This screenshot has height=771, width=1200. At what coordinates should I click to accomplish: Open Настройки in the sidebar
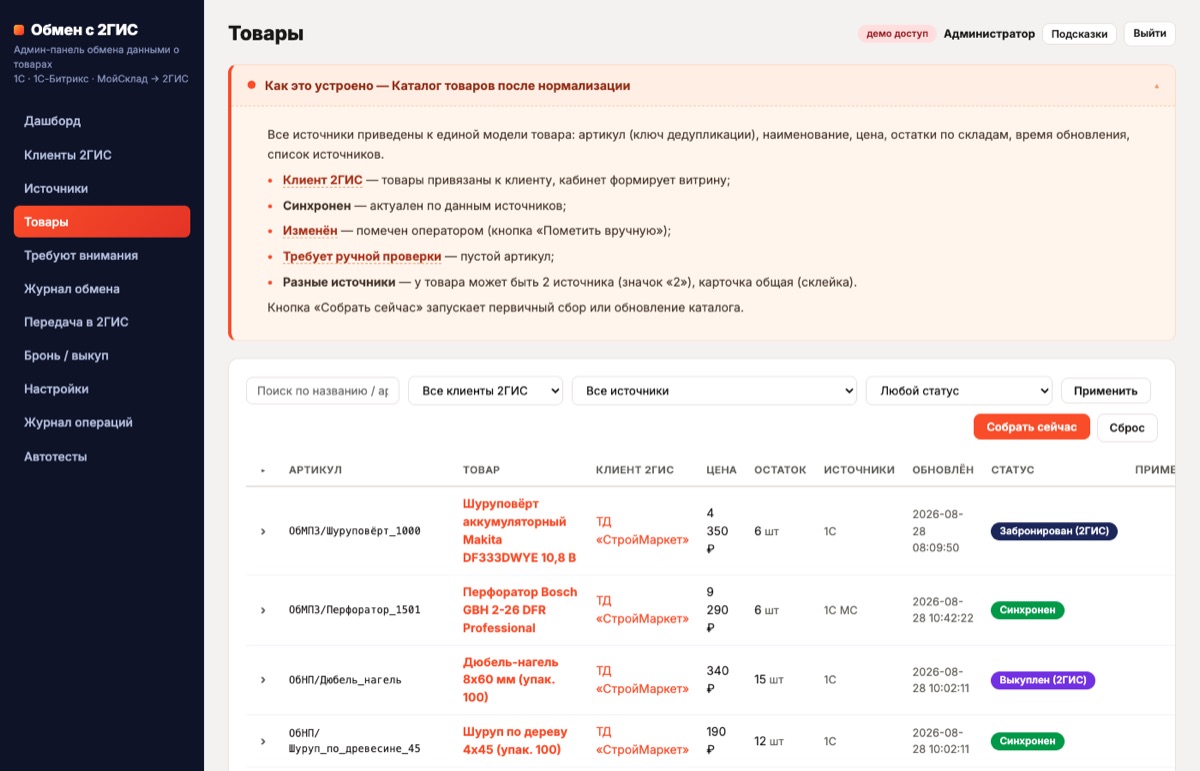102,389
